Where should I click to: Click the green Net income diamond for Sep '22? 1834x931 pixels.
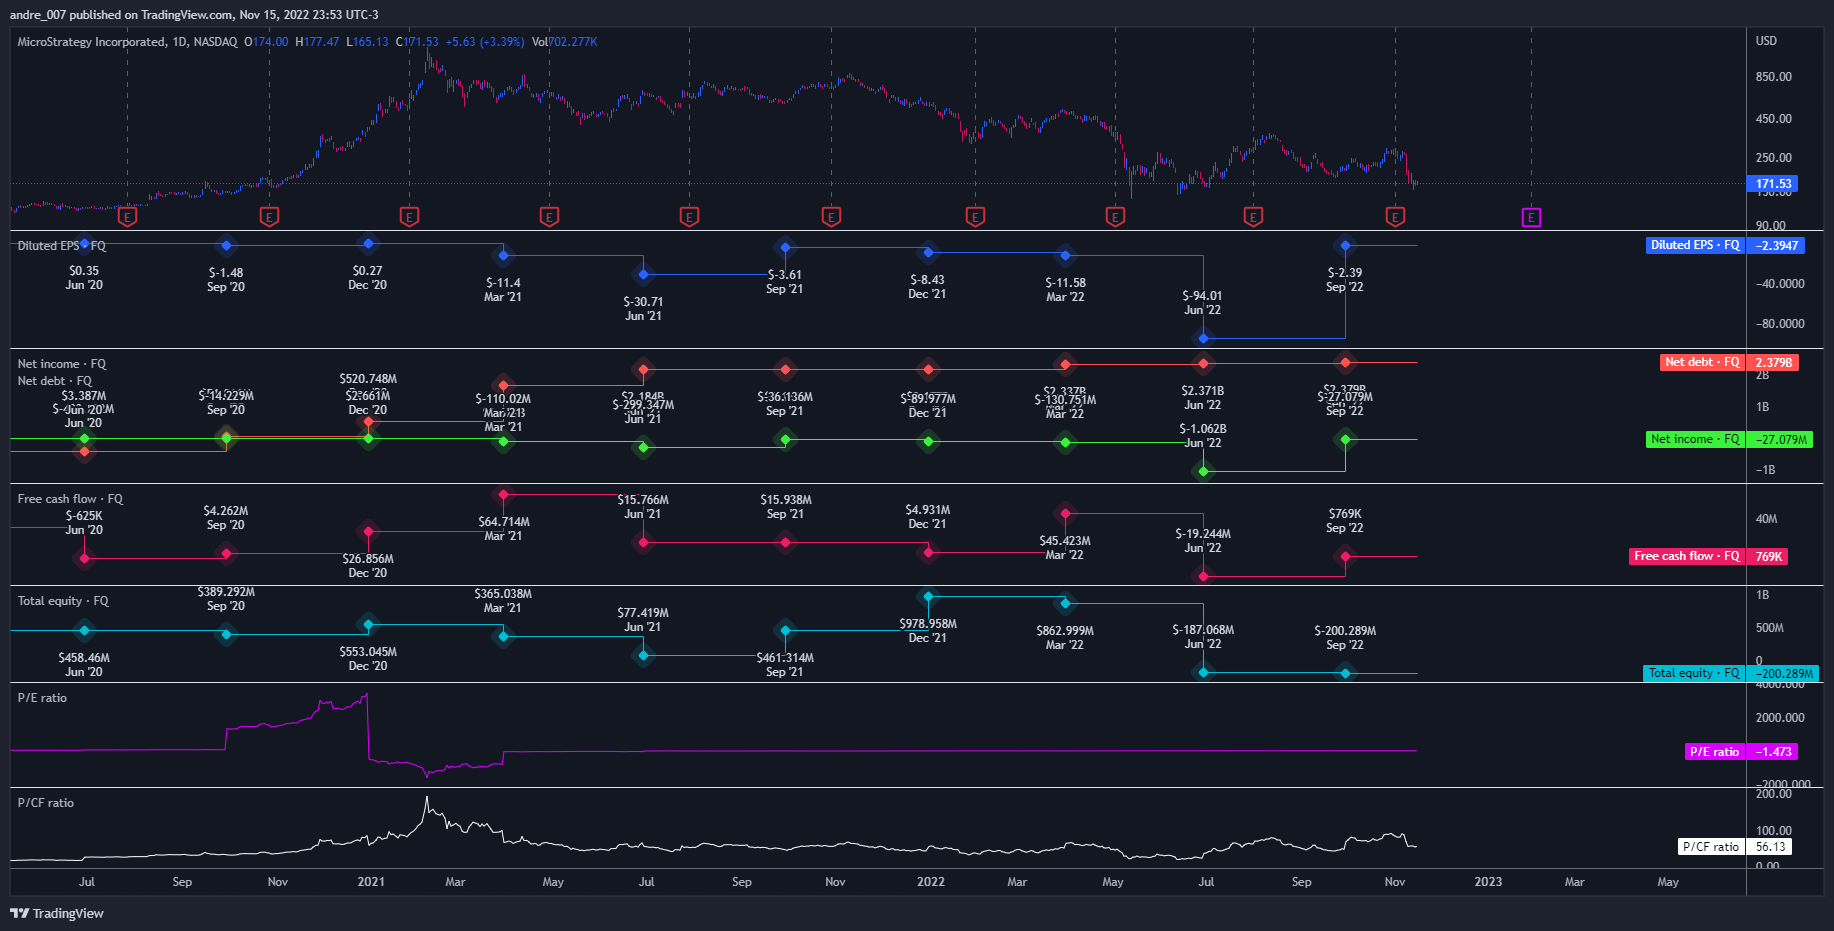(1345, 439)
